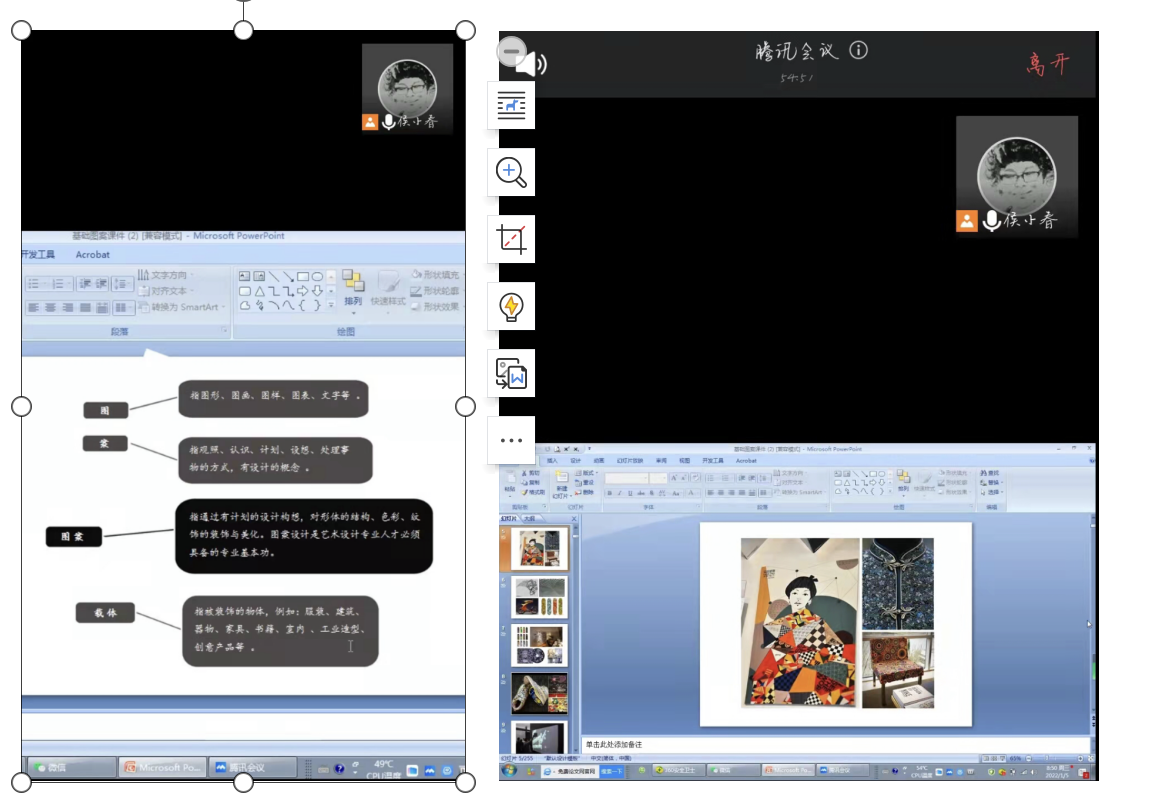Select the crop picture tool

(511, 240)
